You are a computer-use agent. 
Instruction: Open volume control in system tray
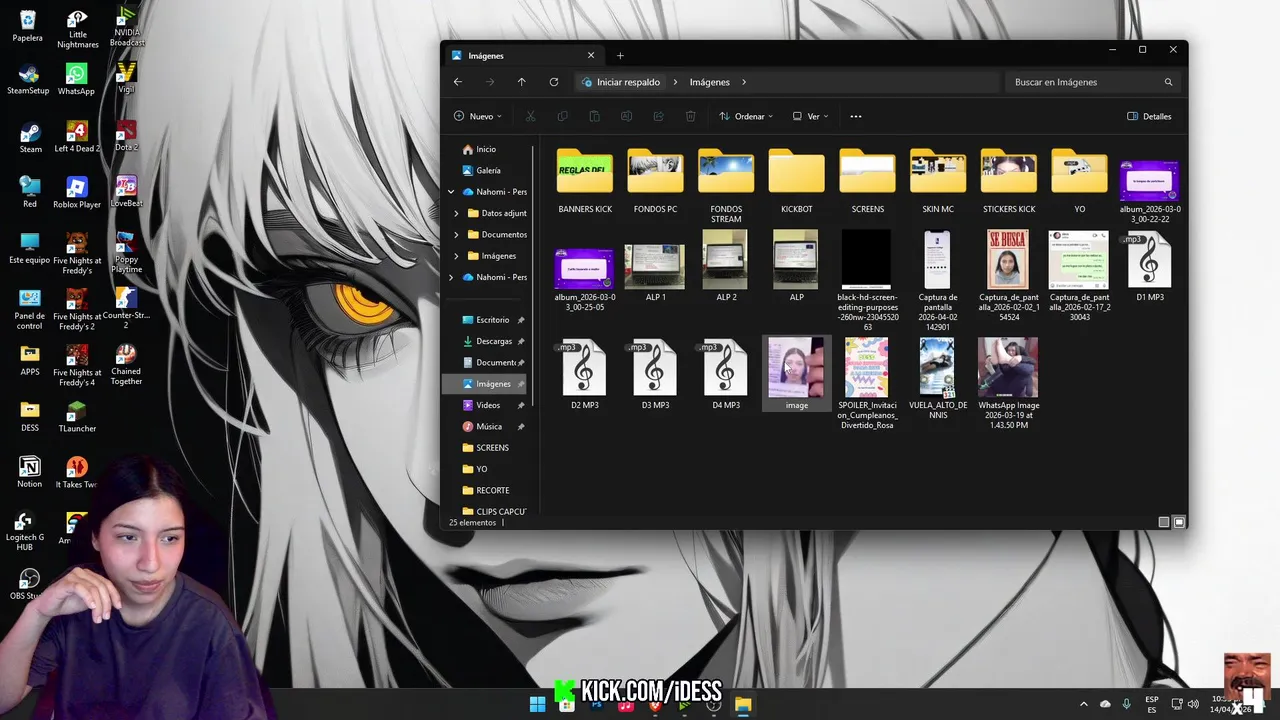1195,704
